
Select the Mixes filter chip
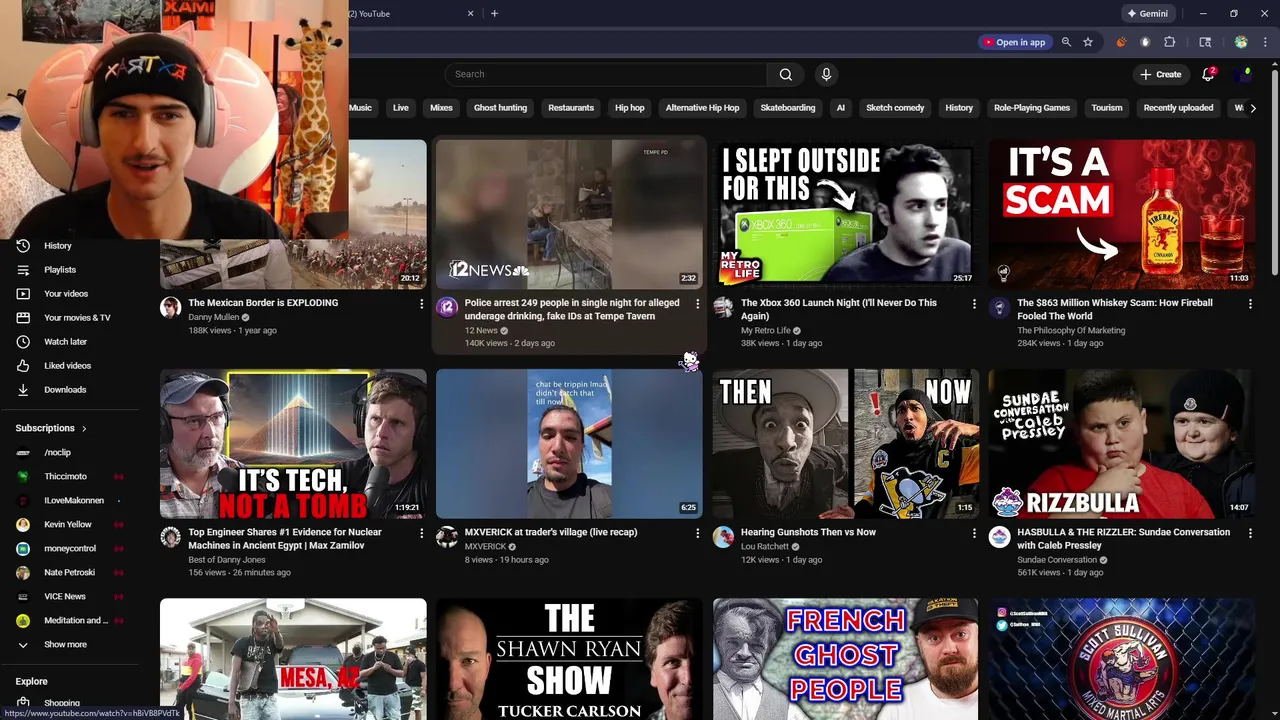pyautogui.click(x=441, y=108)
